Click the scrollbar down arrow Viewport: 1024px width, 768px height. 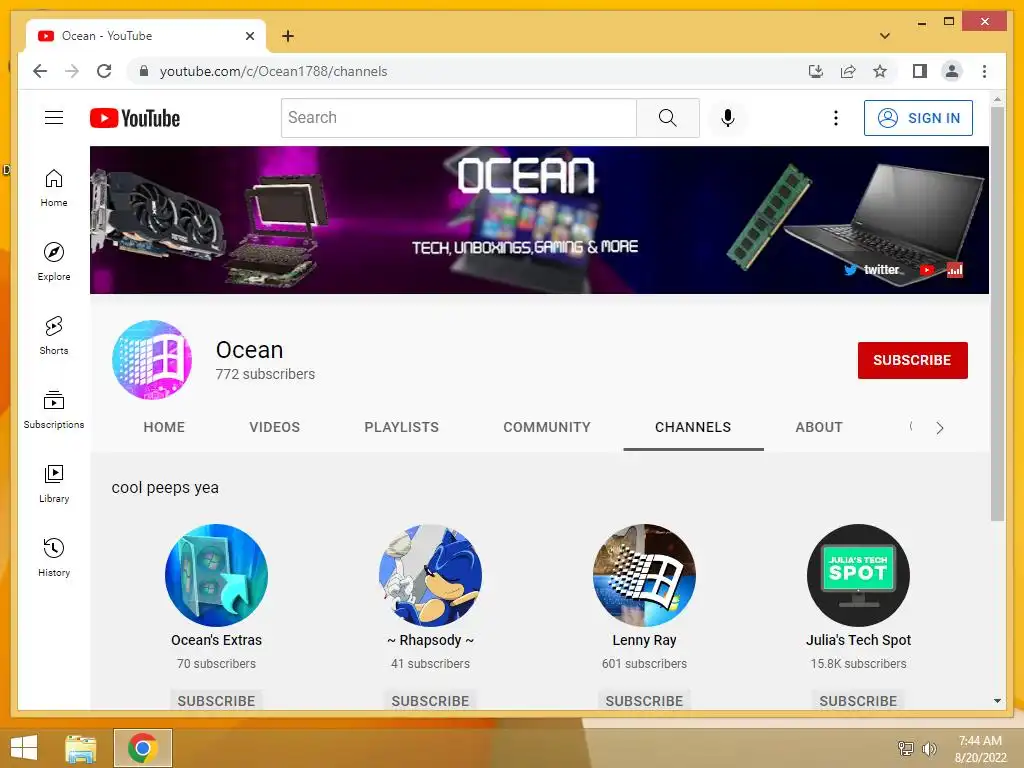click(x=997, y=701)
